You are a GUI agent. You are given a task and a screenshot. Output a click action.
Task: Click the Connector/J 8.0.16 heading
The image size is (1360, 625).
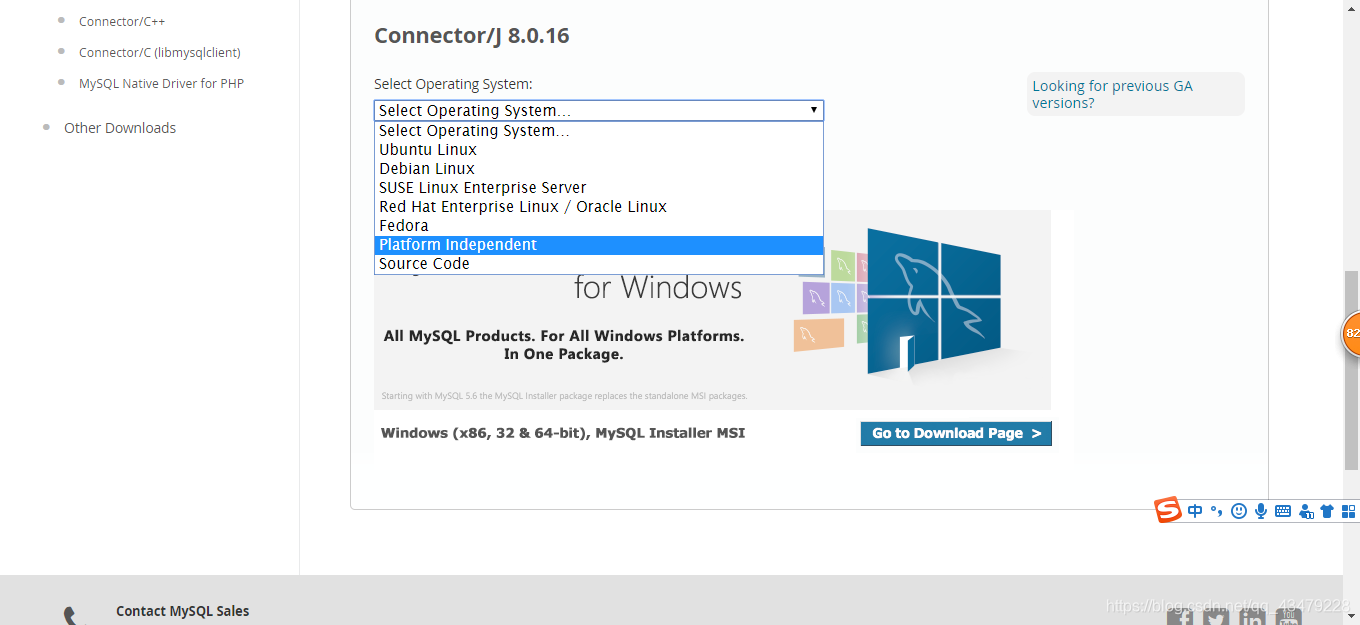[471, 36]
